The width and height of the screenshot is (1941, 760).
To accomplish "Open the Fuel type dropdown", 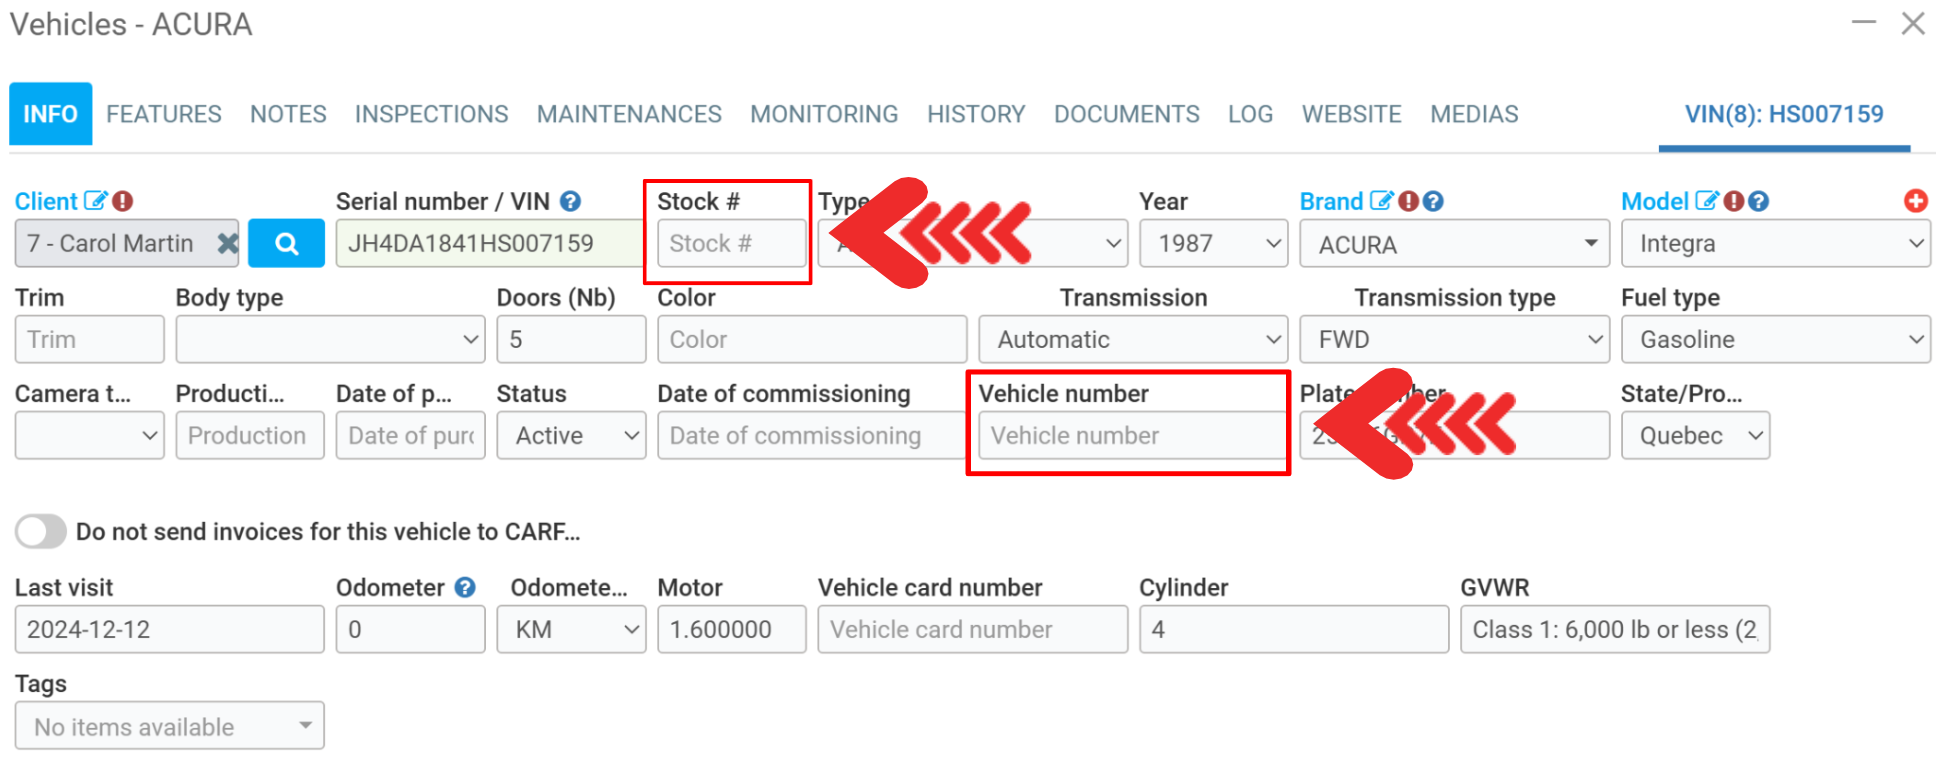I will pyautogui.click(x=1775, y=340).
